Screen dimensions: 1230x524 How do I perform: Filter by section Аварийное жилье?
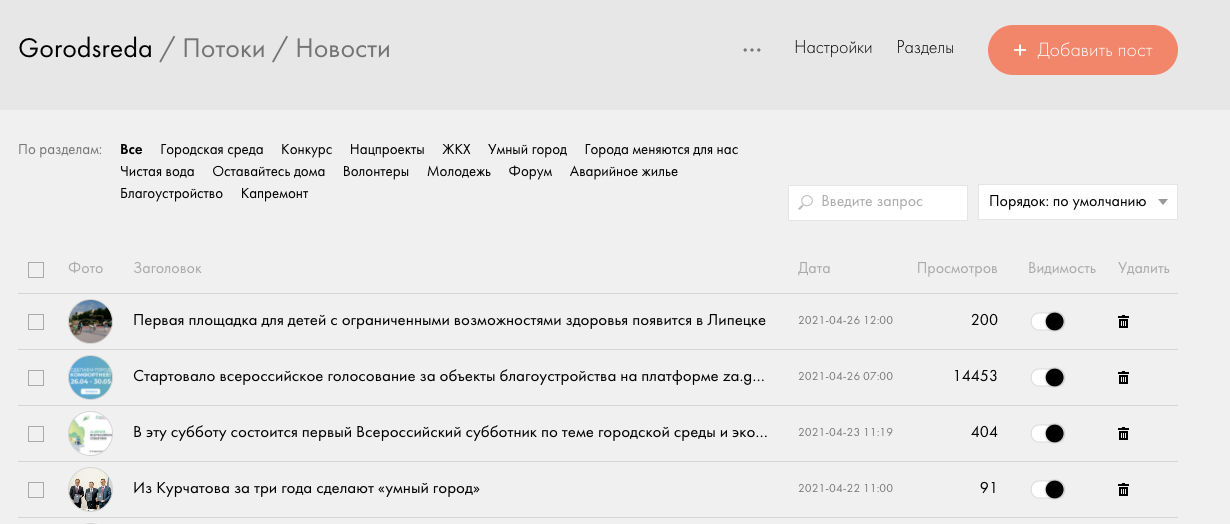pos(624,172)
